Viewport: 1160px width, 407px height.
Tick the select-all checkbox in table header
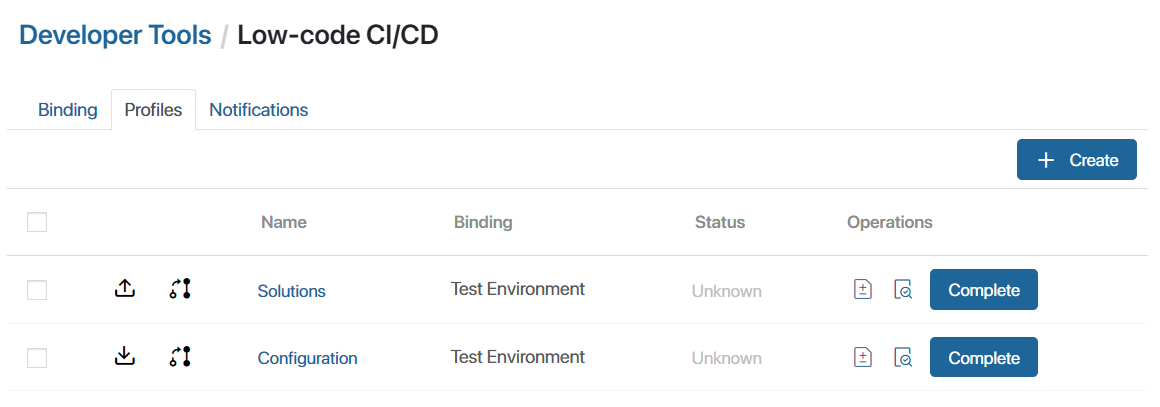pyautogui.click(x=37, y=222)
